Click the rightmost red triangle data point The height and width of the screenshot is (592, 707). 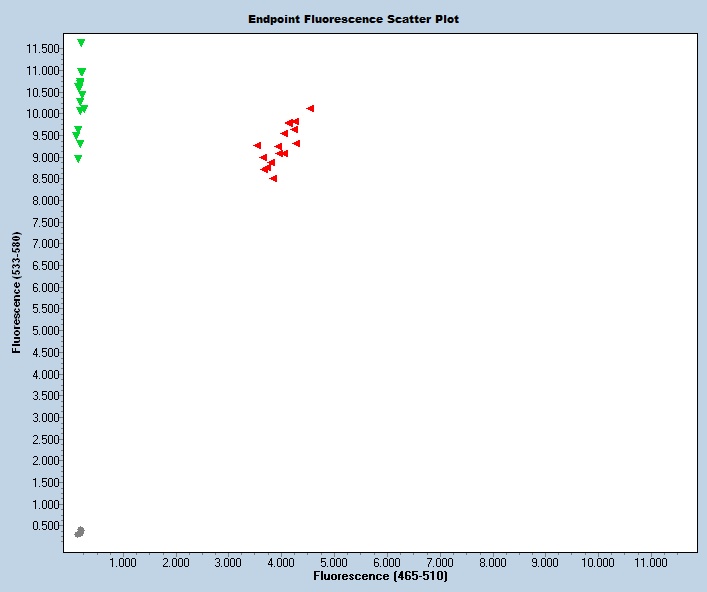(x=310, y=108)
